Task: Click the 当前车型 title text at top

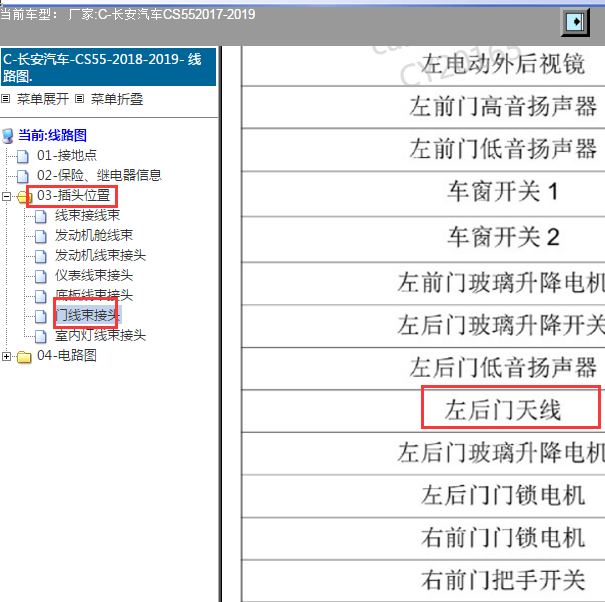Action: [x=128, y=15]
